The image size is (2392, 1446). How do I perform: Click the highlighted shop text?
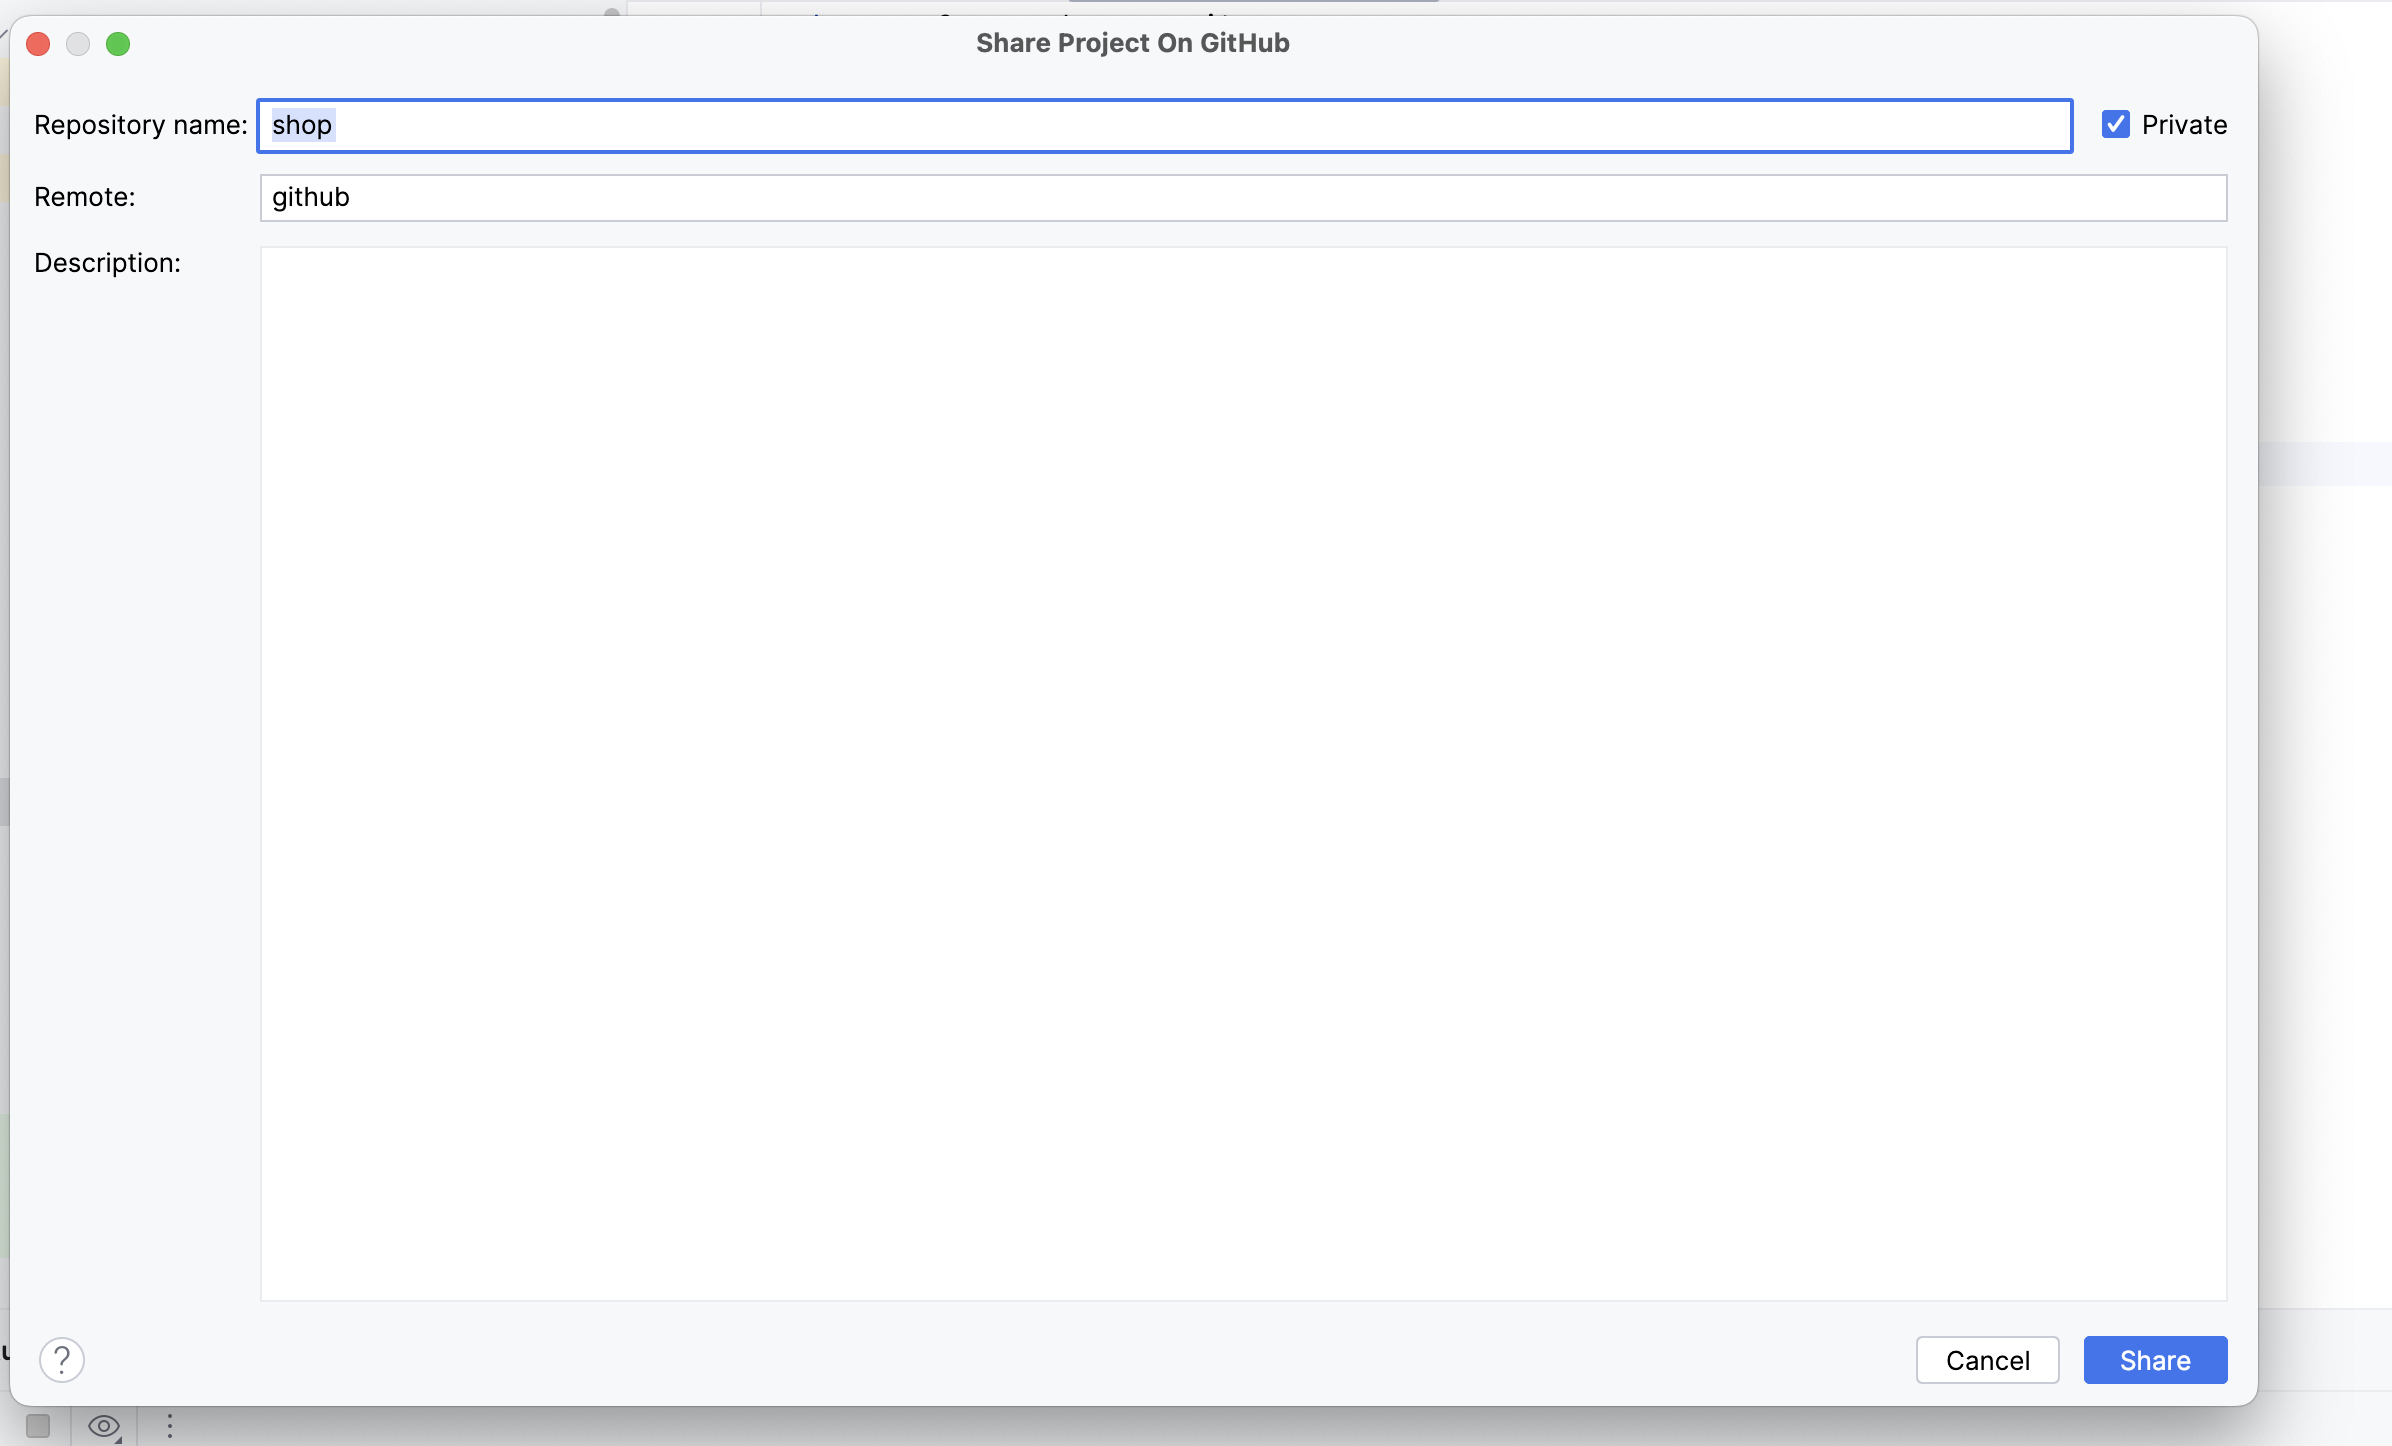tap(302, 125)
